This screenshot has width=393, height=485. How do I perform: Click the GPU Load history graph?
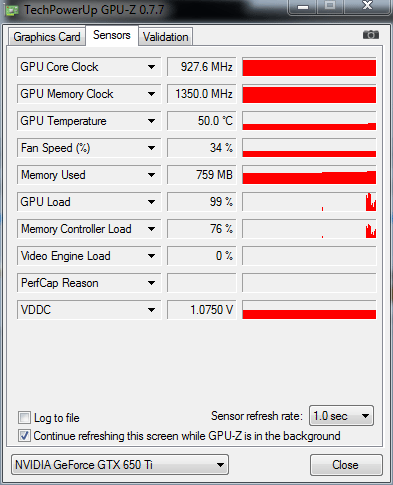(309, 202)
